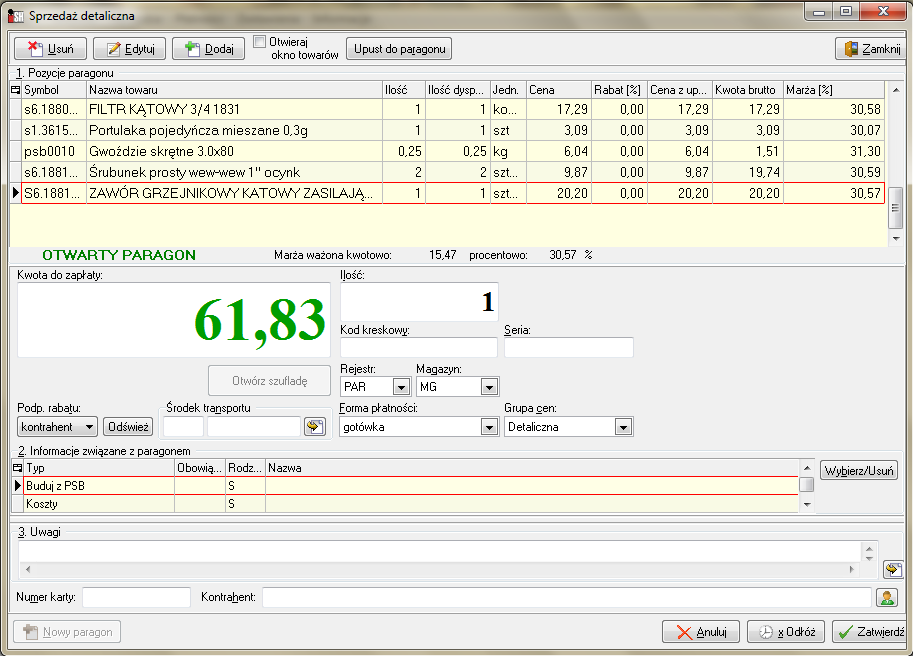The width and height of the screenshot is (913, 656).
Task: Click Anuluj with the red X
Action: pos(700,632)
